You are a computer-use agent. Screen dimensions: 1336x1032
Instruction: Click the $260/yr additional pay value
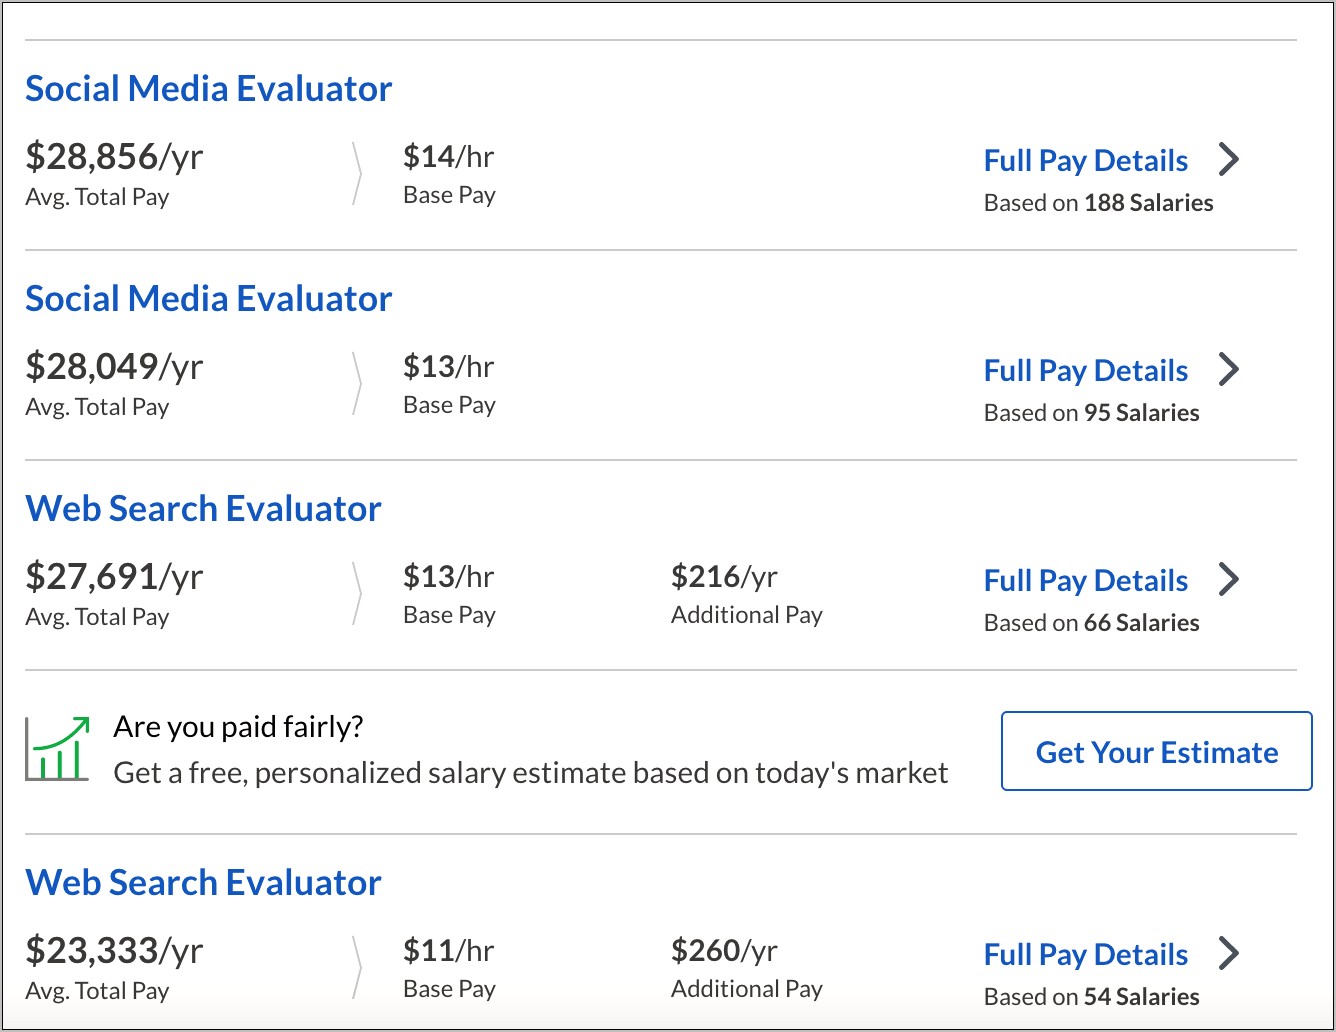tap(724, 951)
